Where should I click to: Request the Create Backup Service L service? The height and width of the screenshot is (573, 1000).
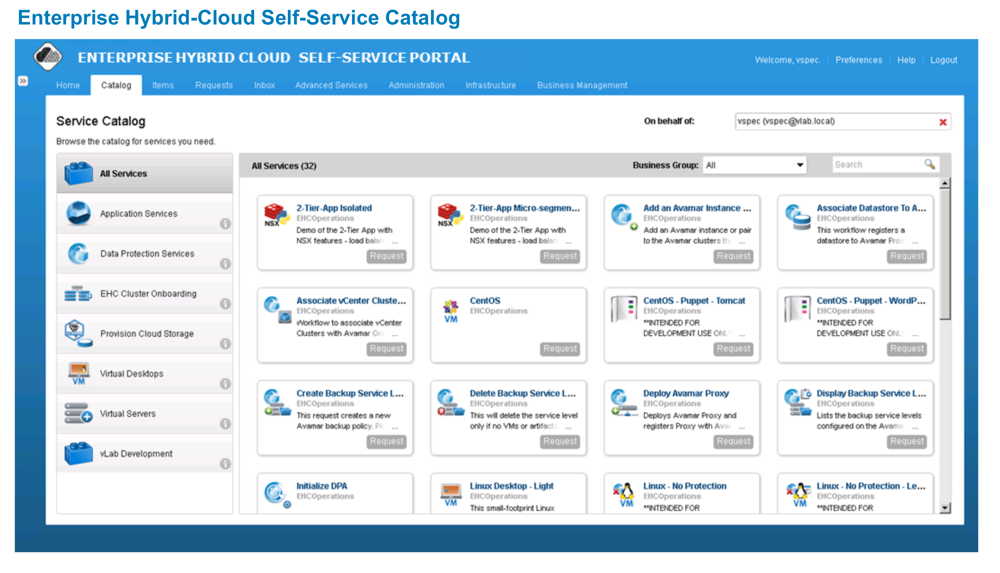[386, 441]
